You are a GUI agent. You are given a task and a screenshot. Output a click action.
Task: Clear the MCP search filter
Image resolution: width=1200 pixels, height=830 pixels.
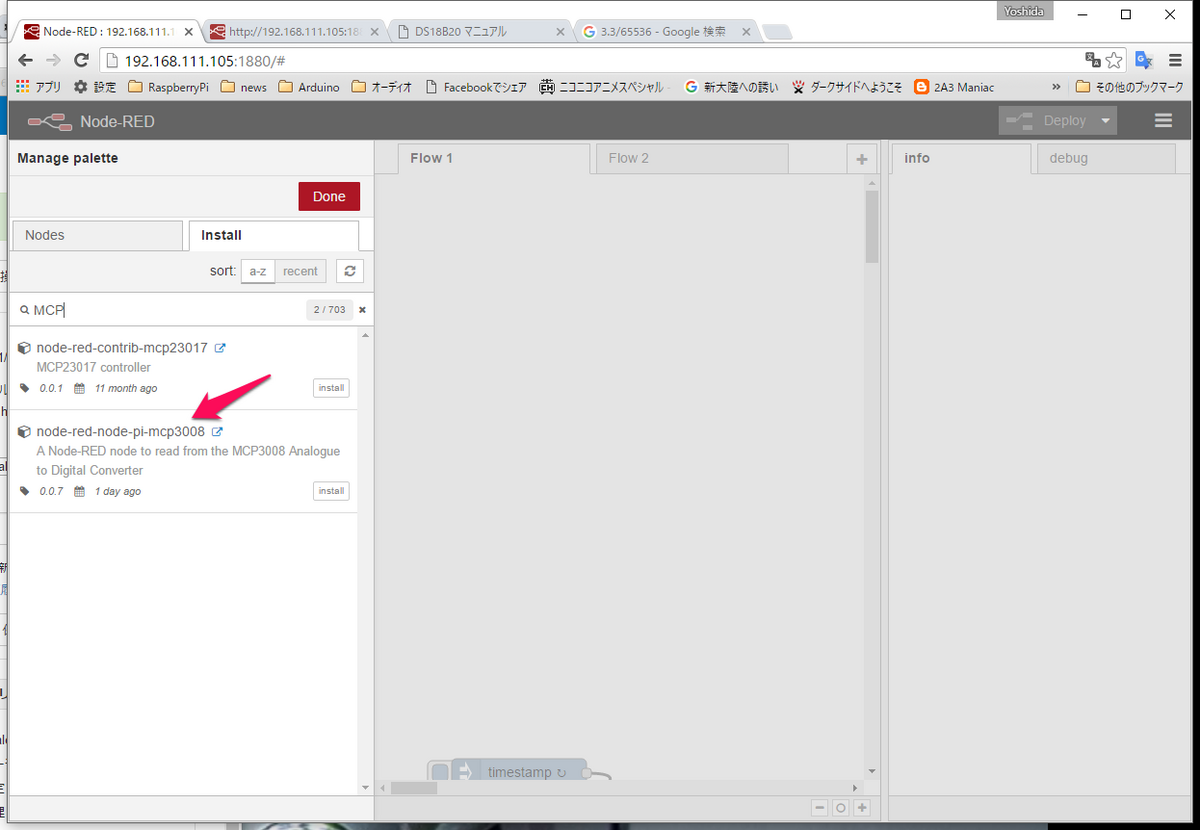coord(362,310)
